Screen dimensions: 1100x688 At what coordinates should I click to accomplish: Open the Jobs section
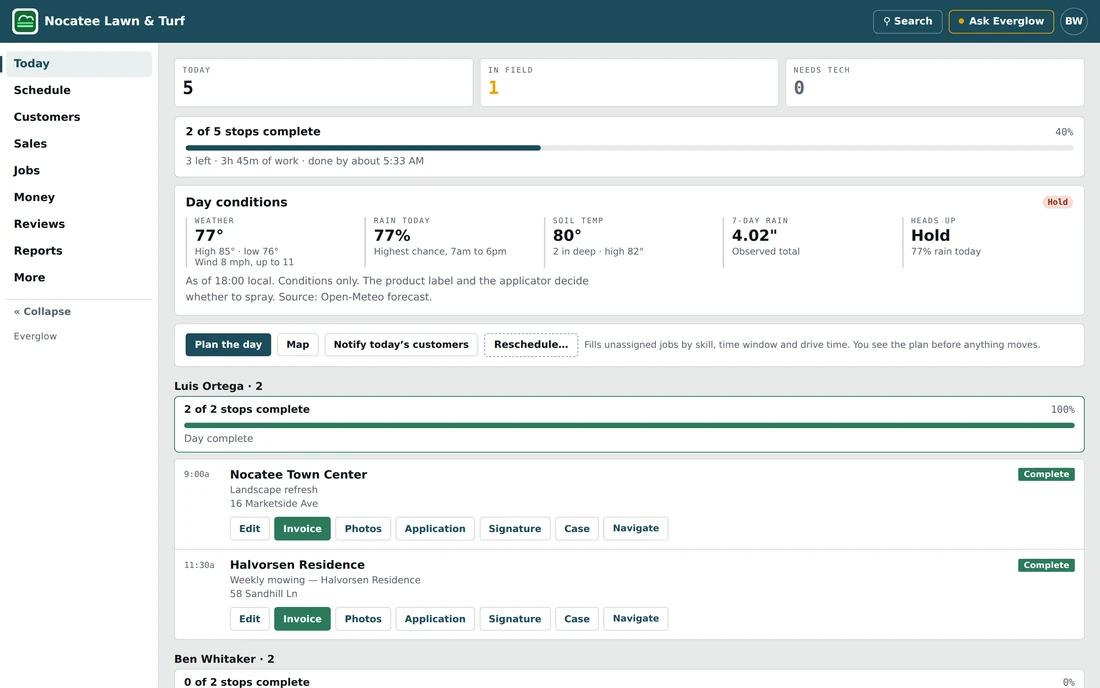(x=77, y=170)
